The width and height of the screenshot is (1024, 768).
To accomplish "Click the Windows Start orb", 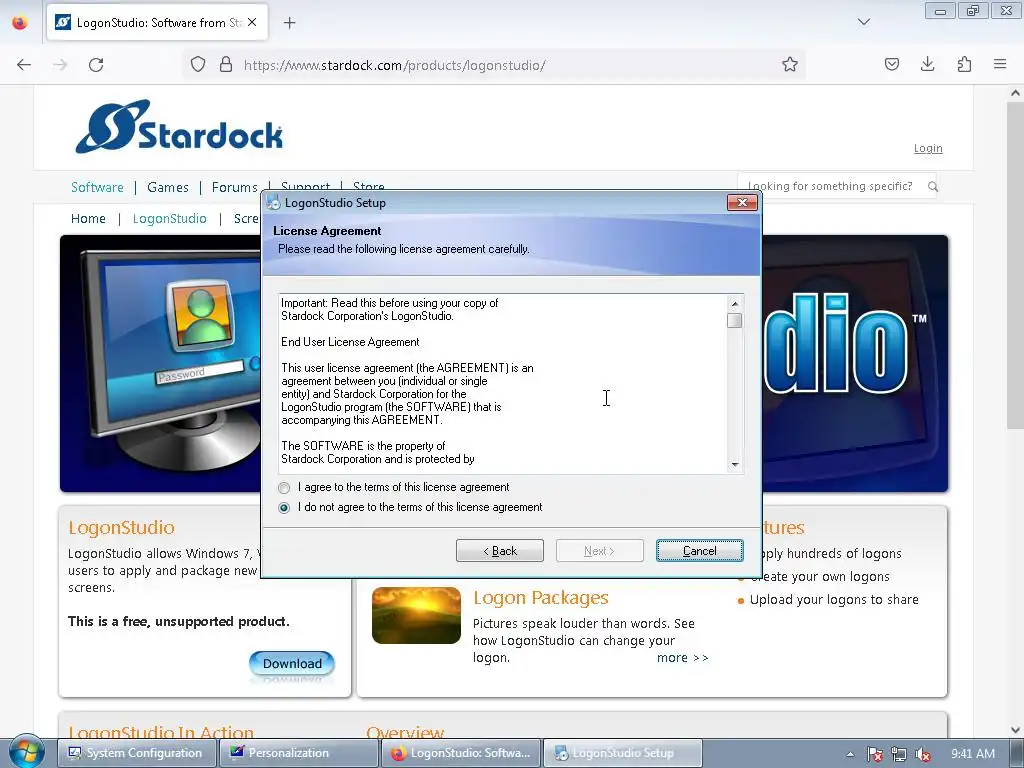I will pos(26,751).
